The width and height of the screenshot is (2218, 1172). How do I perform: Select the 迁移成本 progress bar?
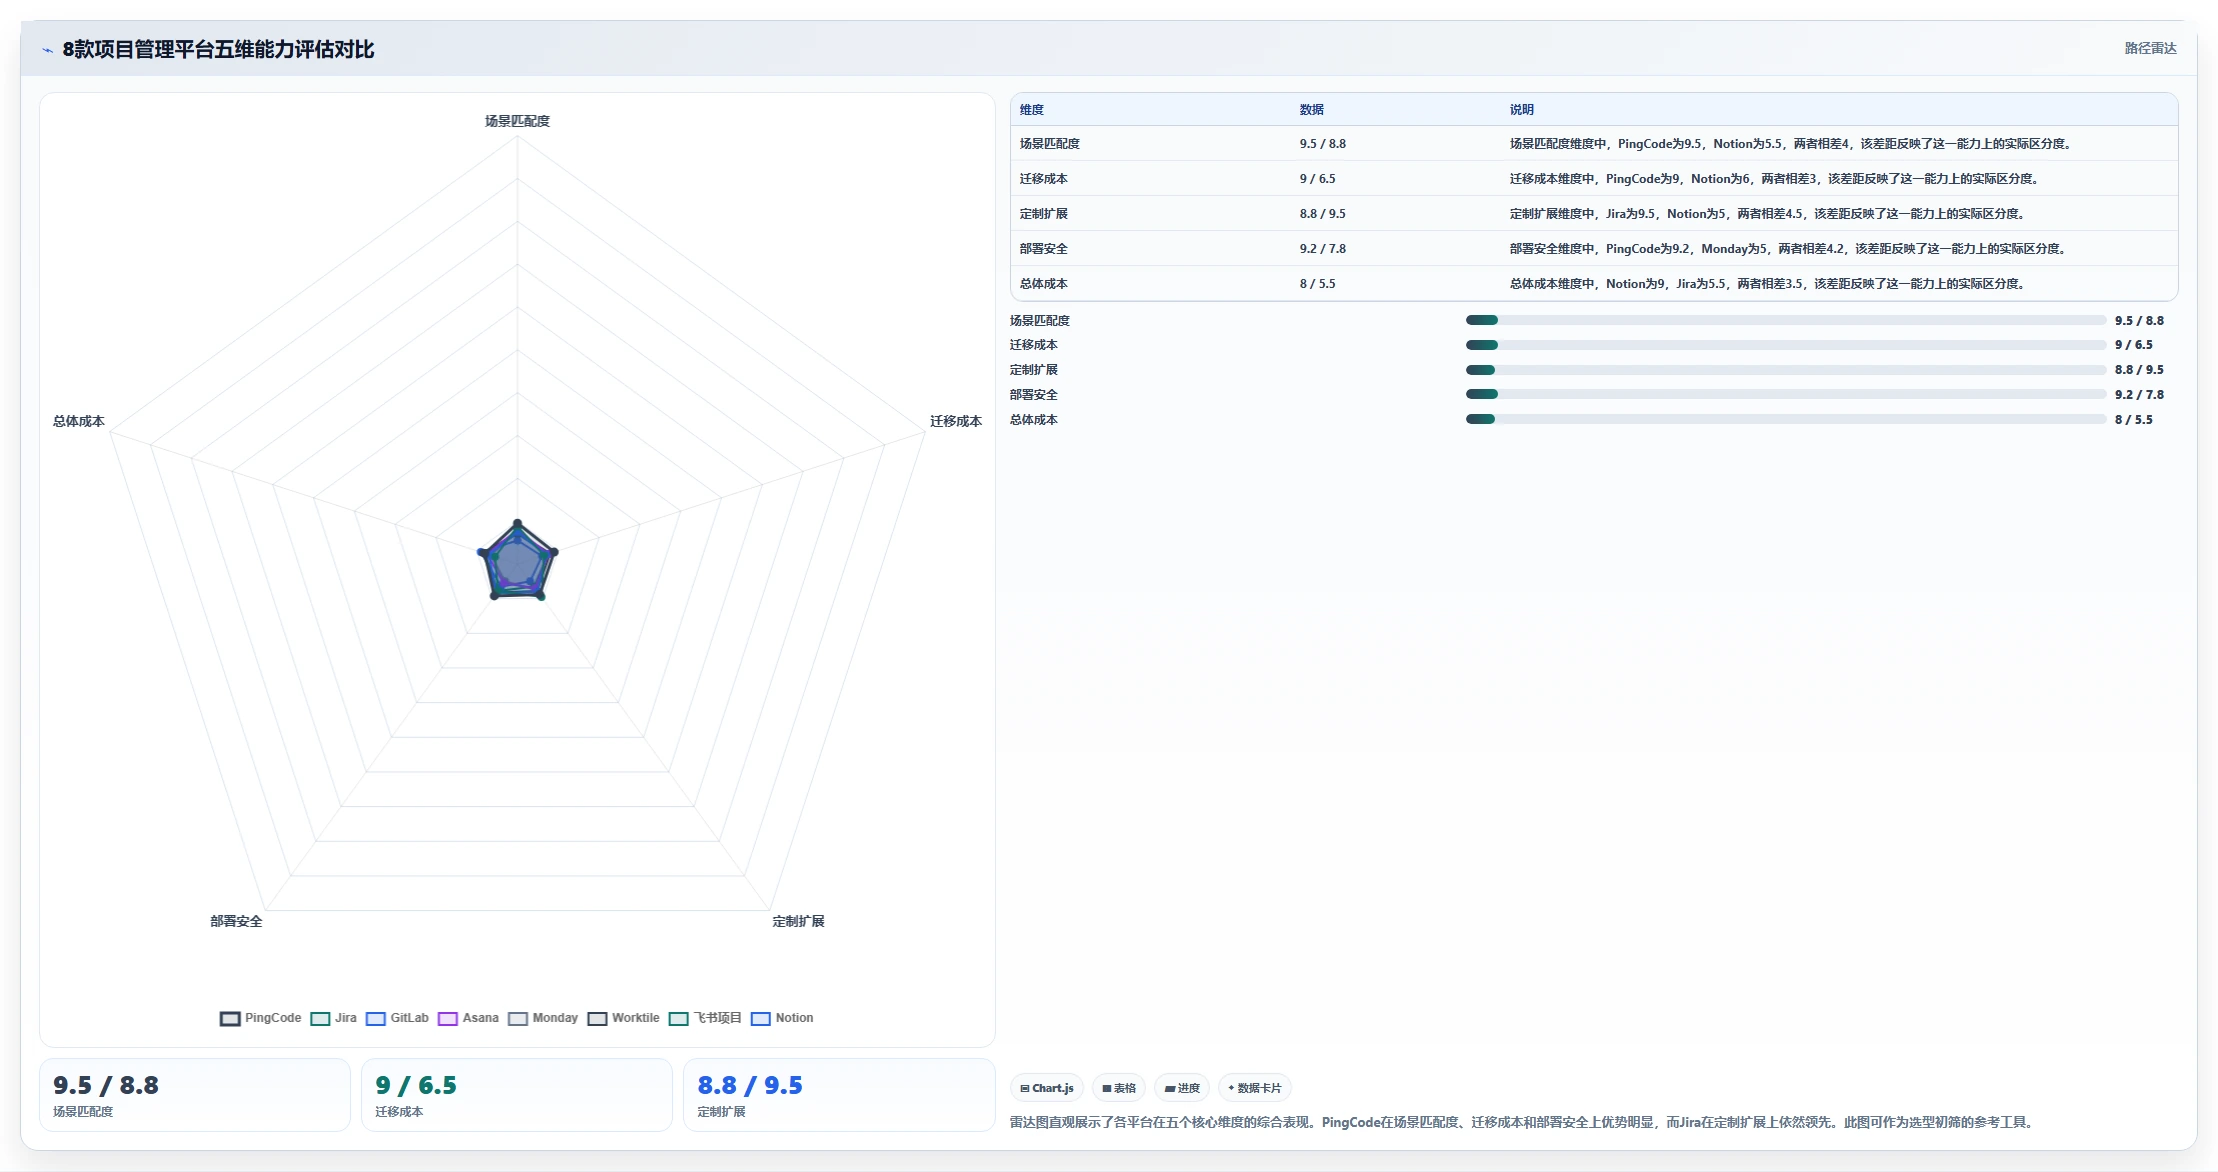1786,345
